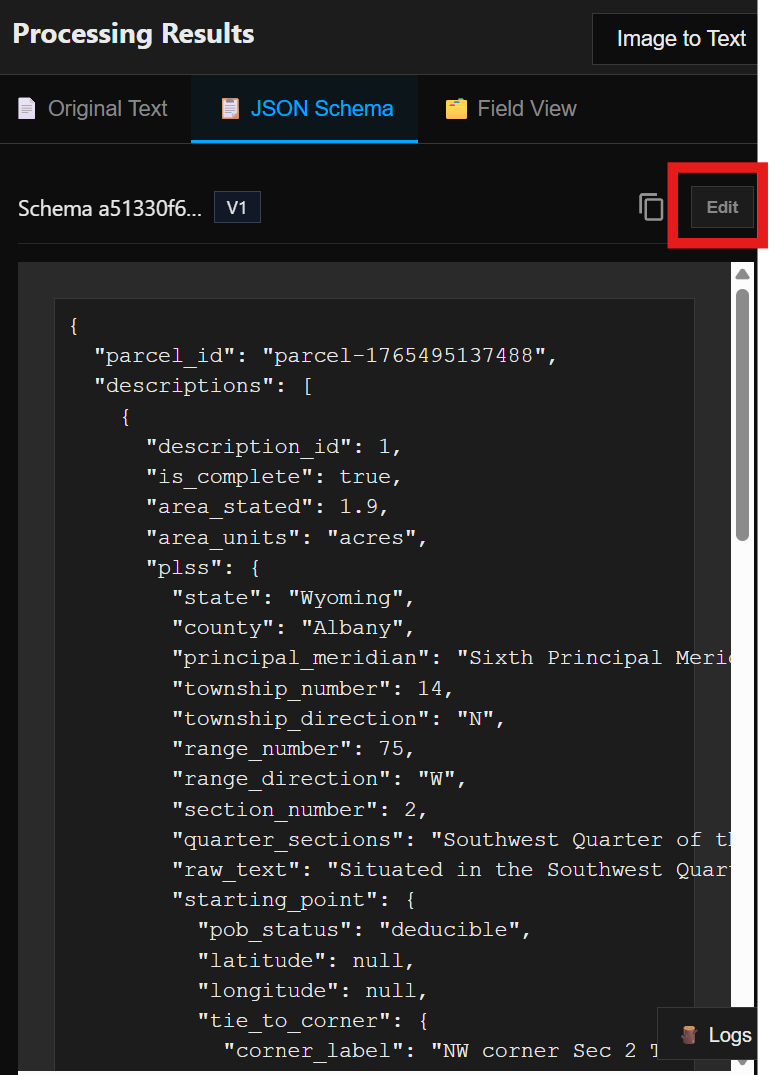Click the "longitude": null line
The width and height of the screenshot is (769, 1075).
click(313, 990)
